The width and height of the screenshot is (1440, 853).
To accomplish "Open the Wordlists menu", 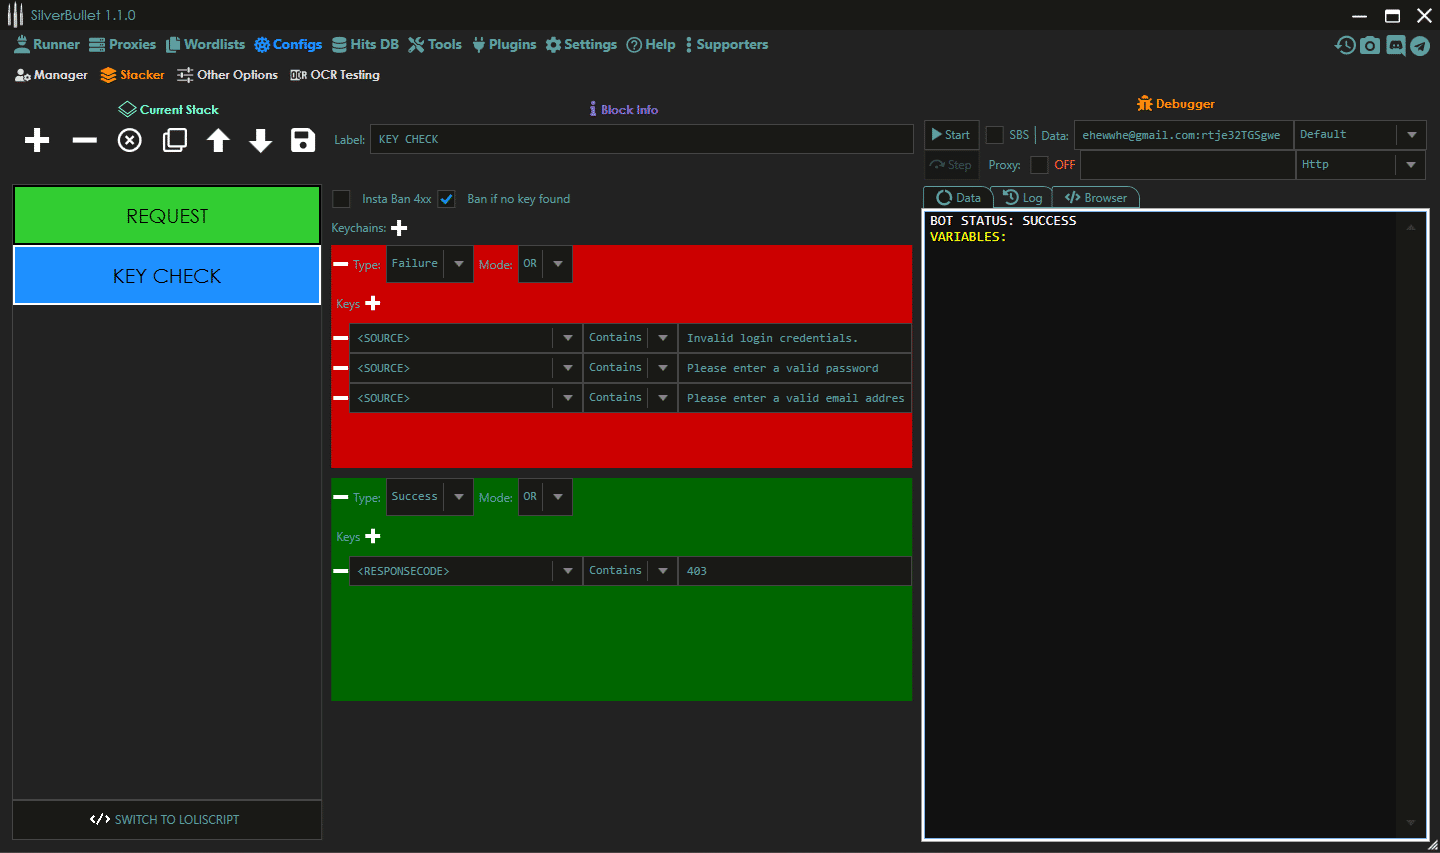I will (205, 45).
